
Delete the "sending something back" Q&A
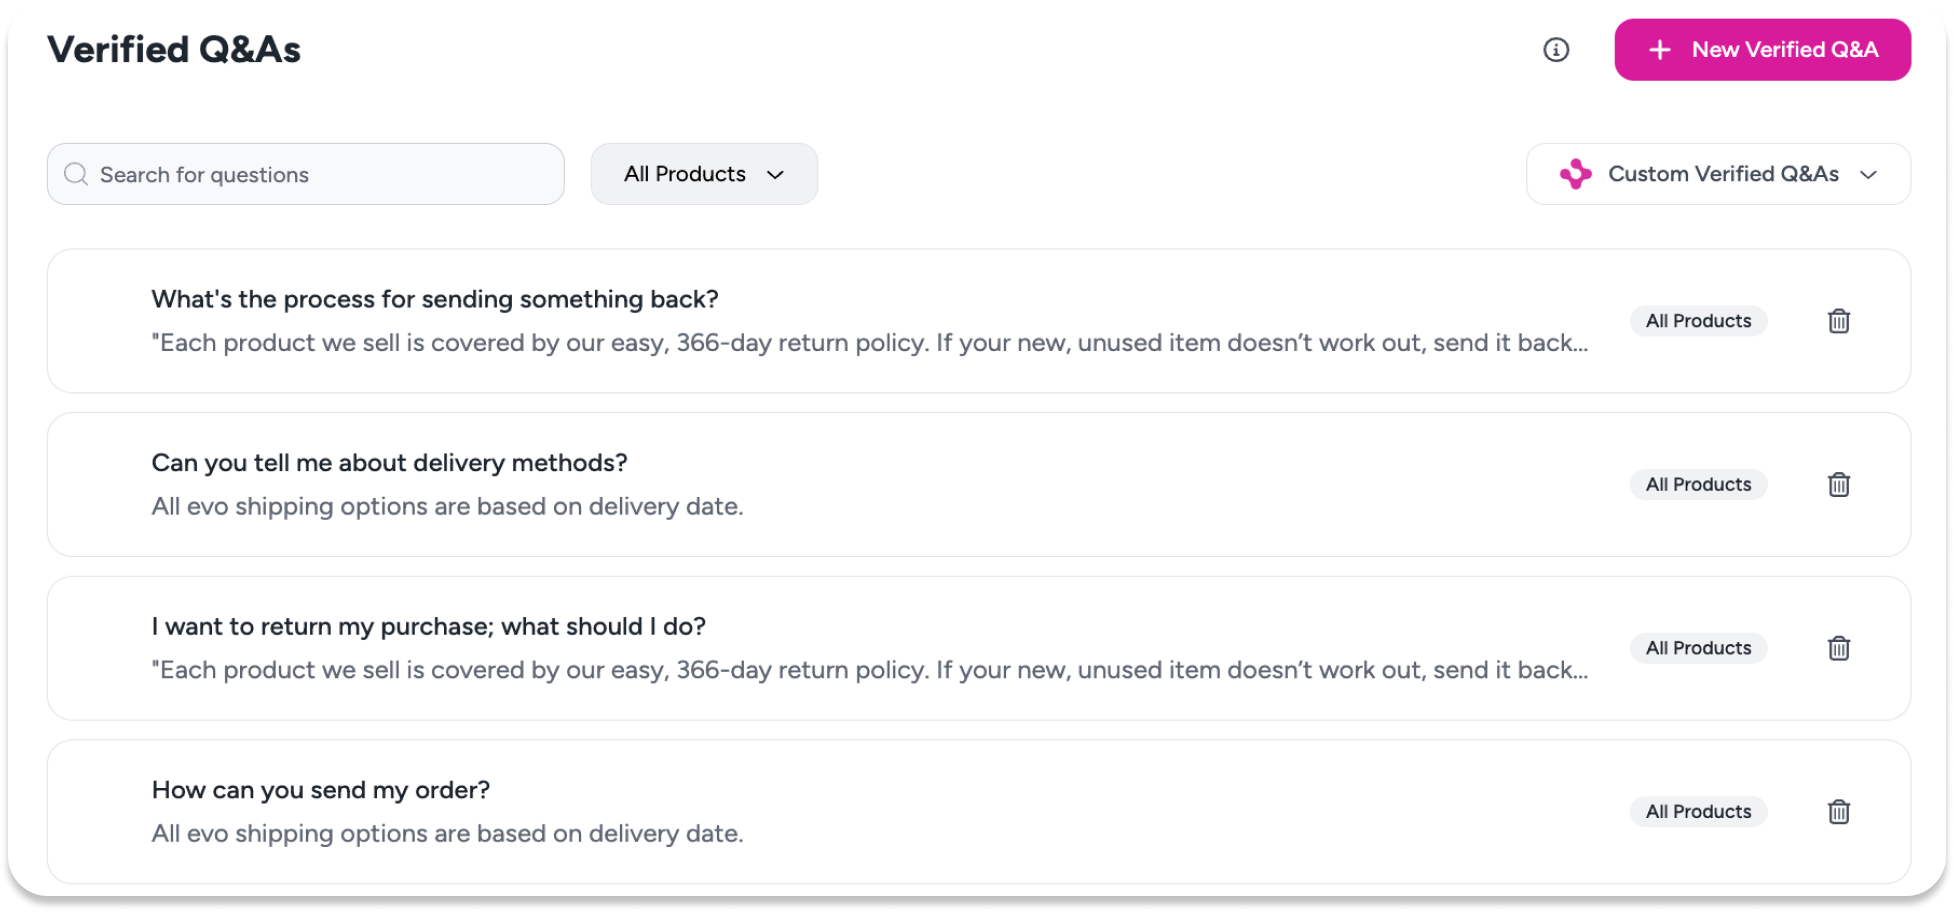[x=1839, y=321]
